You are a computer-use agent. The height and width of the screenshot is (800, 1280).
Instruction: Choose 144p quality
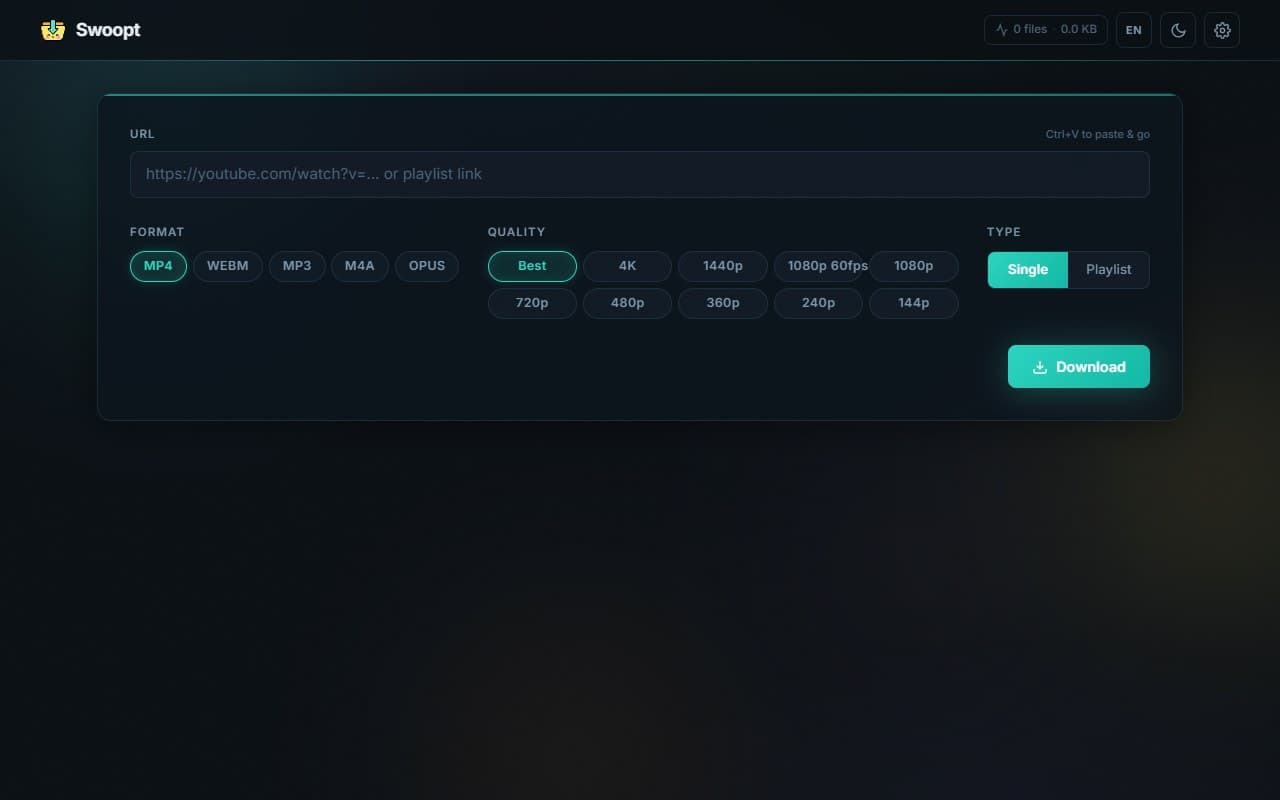click(914, 303)
